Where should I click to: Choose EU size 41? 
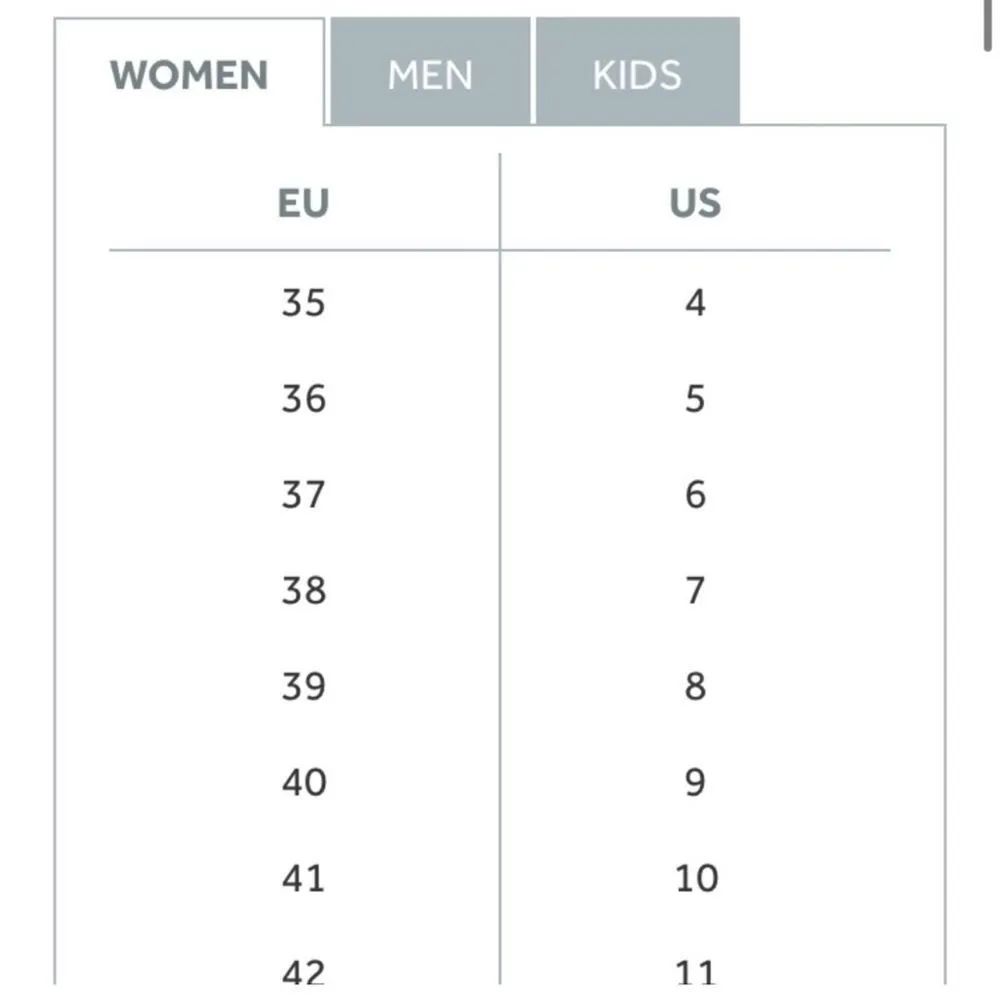(x=303, y=878)
